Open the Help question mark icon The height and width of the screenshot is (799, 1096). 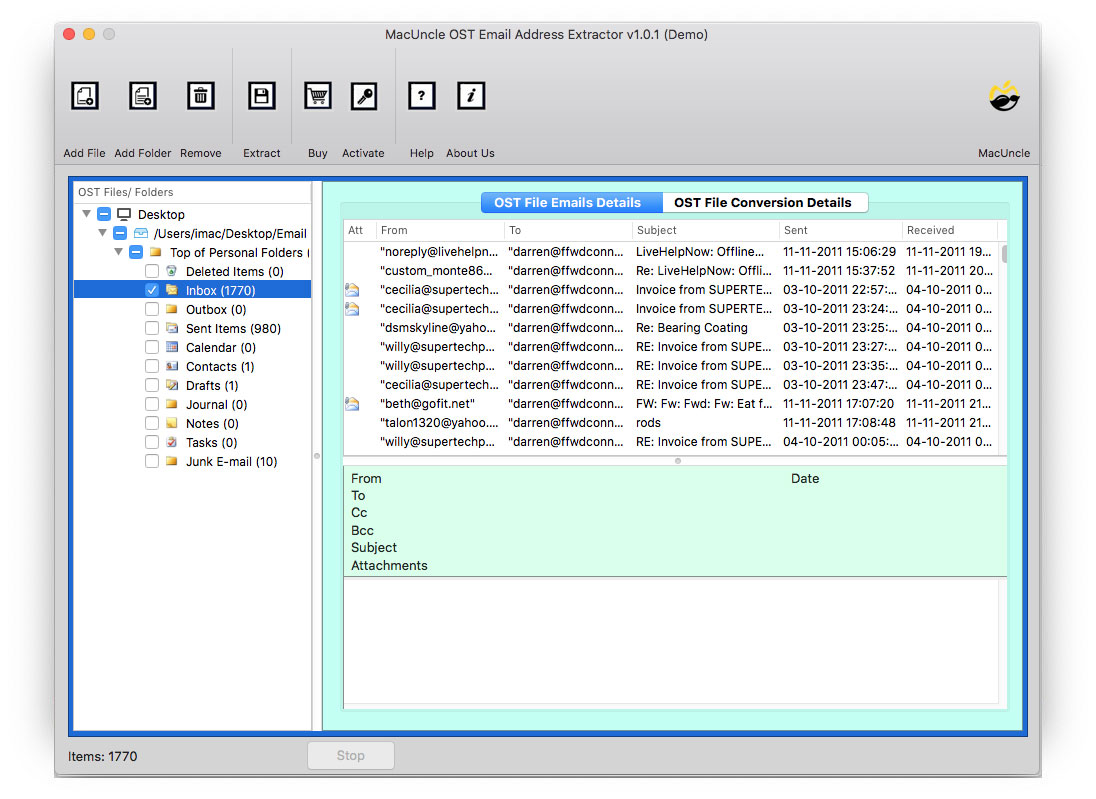[x=421, y=96]
